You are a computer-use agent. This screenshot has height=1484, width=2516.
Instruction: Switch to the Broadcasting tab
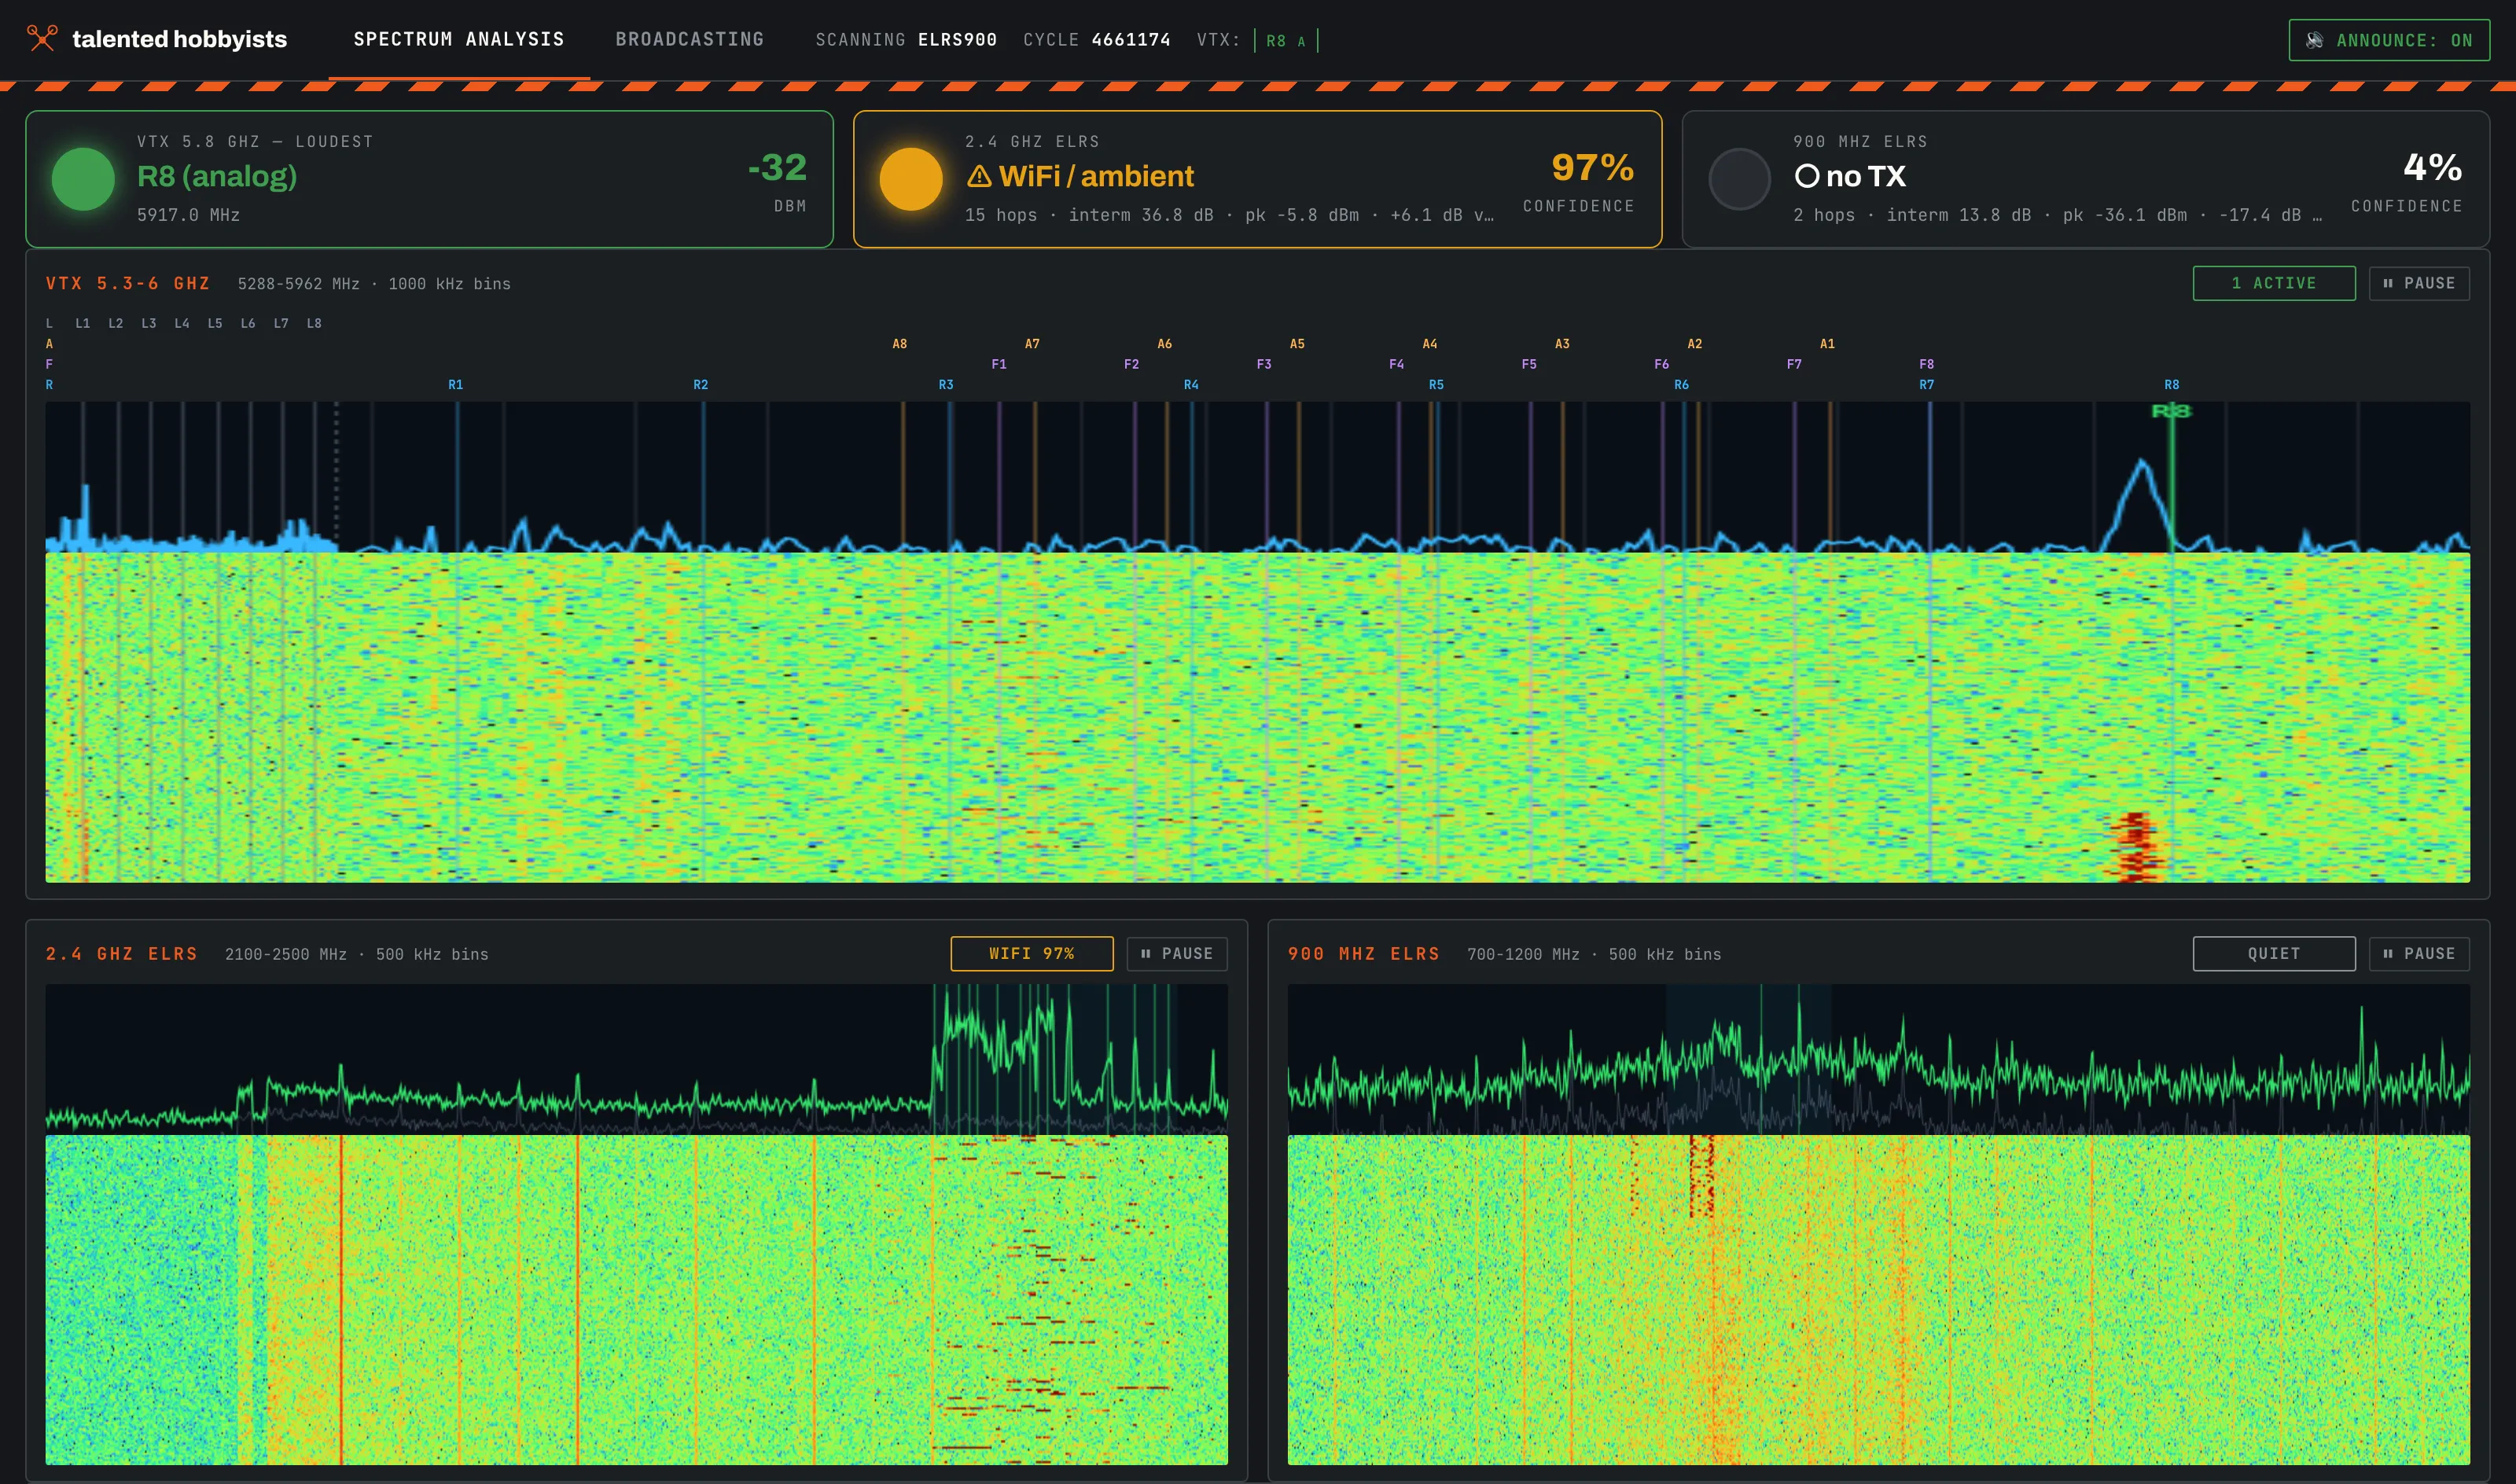(689, 39)
